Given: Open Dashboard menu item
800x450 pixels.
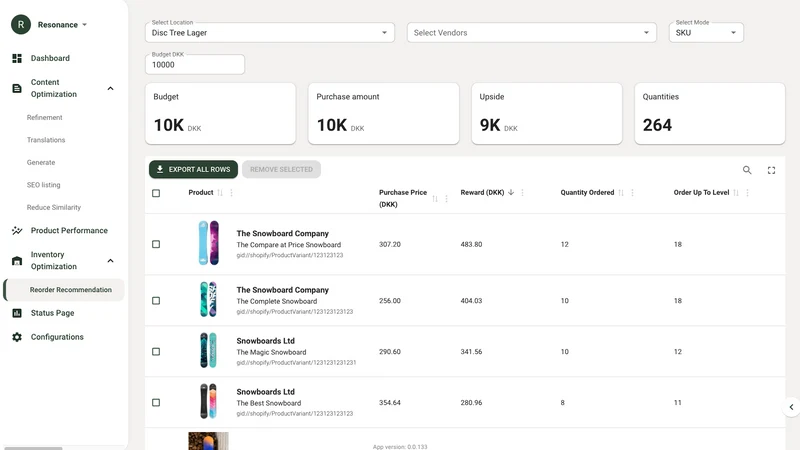Looking at the screenshot, I should click(50, 58).
